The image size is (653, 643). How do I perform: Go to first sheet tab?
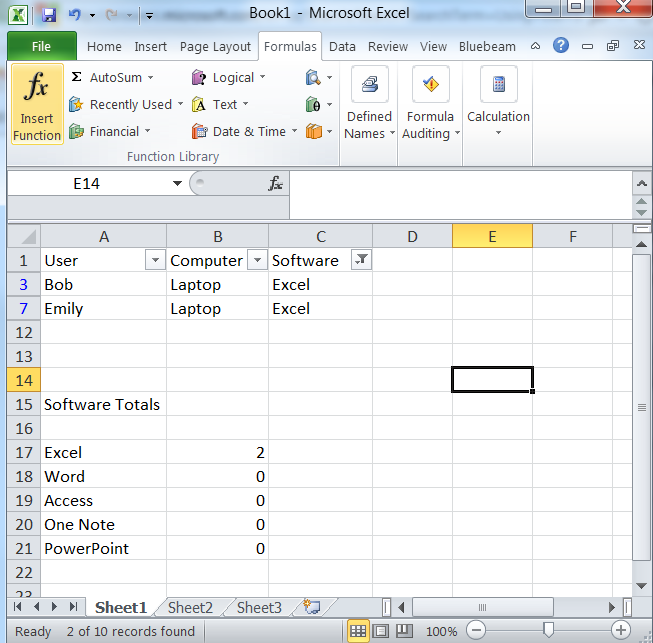(x=17, y=607)
